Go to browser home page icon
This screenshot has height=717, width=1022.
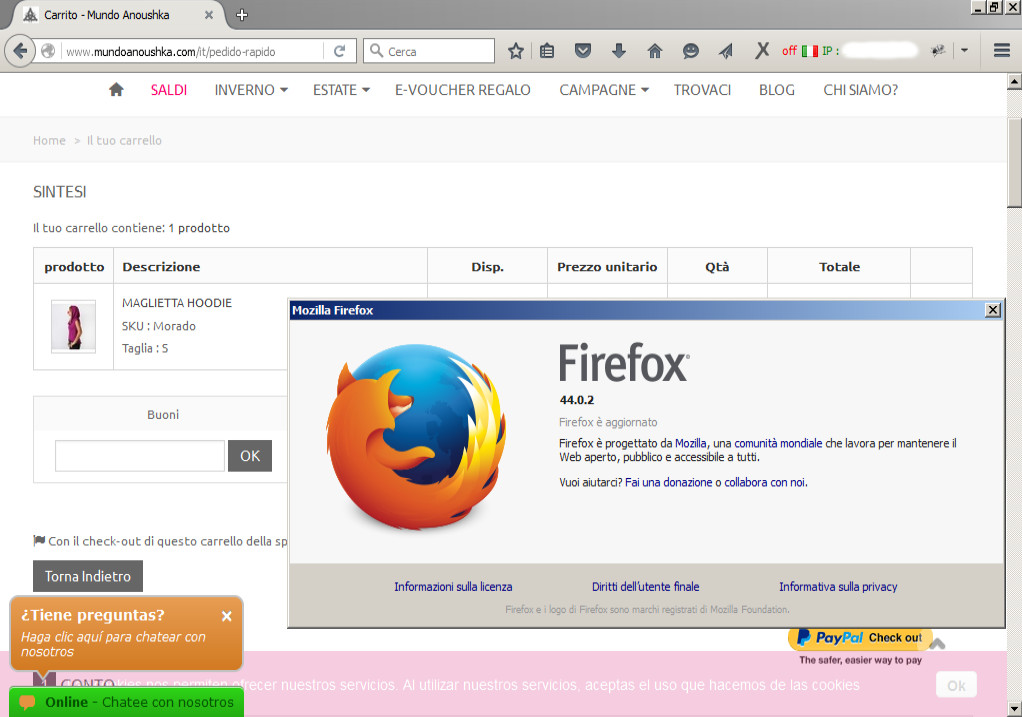[x=654, y=51]
